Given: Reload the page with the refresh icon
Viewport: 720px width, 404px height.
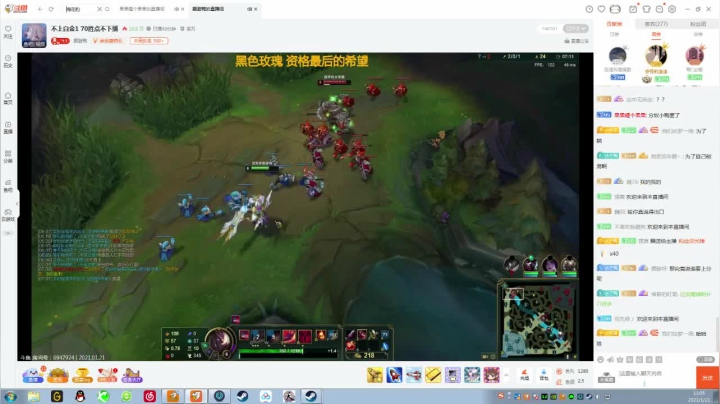Looking at the screenshot, I should [x=51, y=9].
